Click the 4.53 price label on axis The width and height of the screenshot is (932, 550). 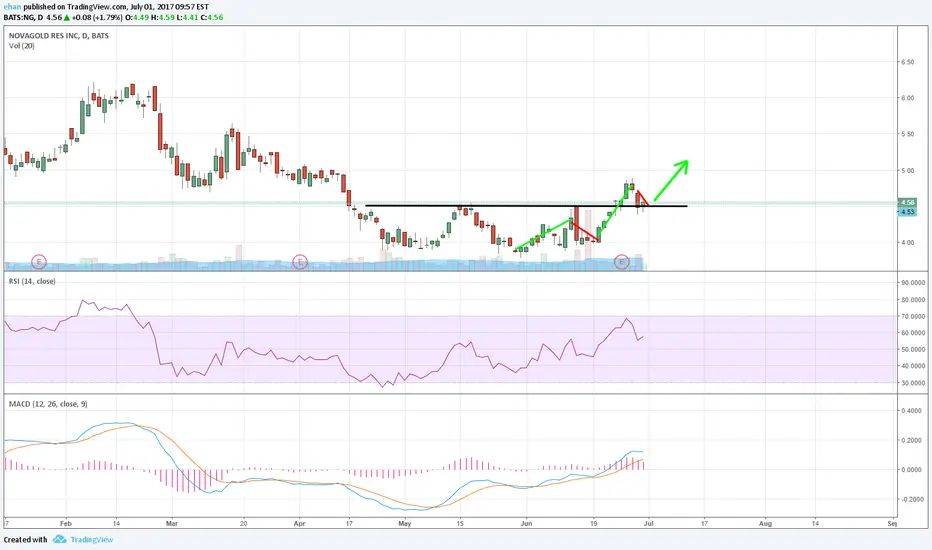[x=908, y=212]
